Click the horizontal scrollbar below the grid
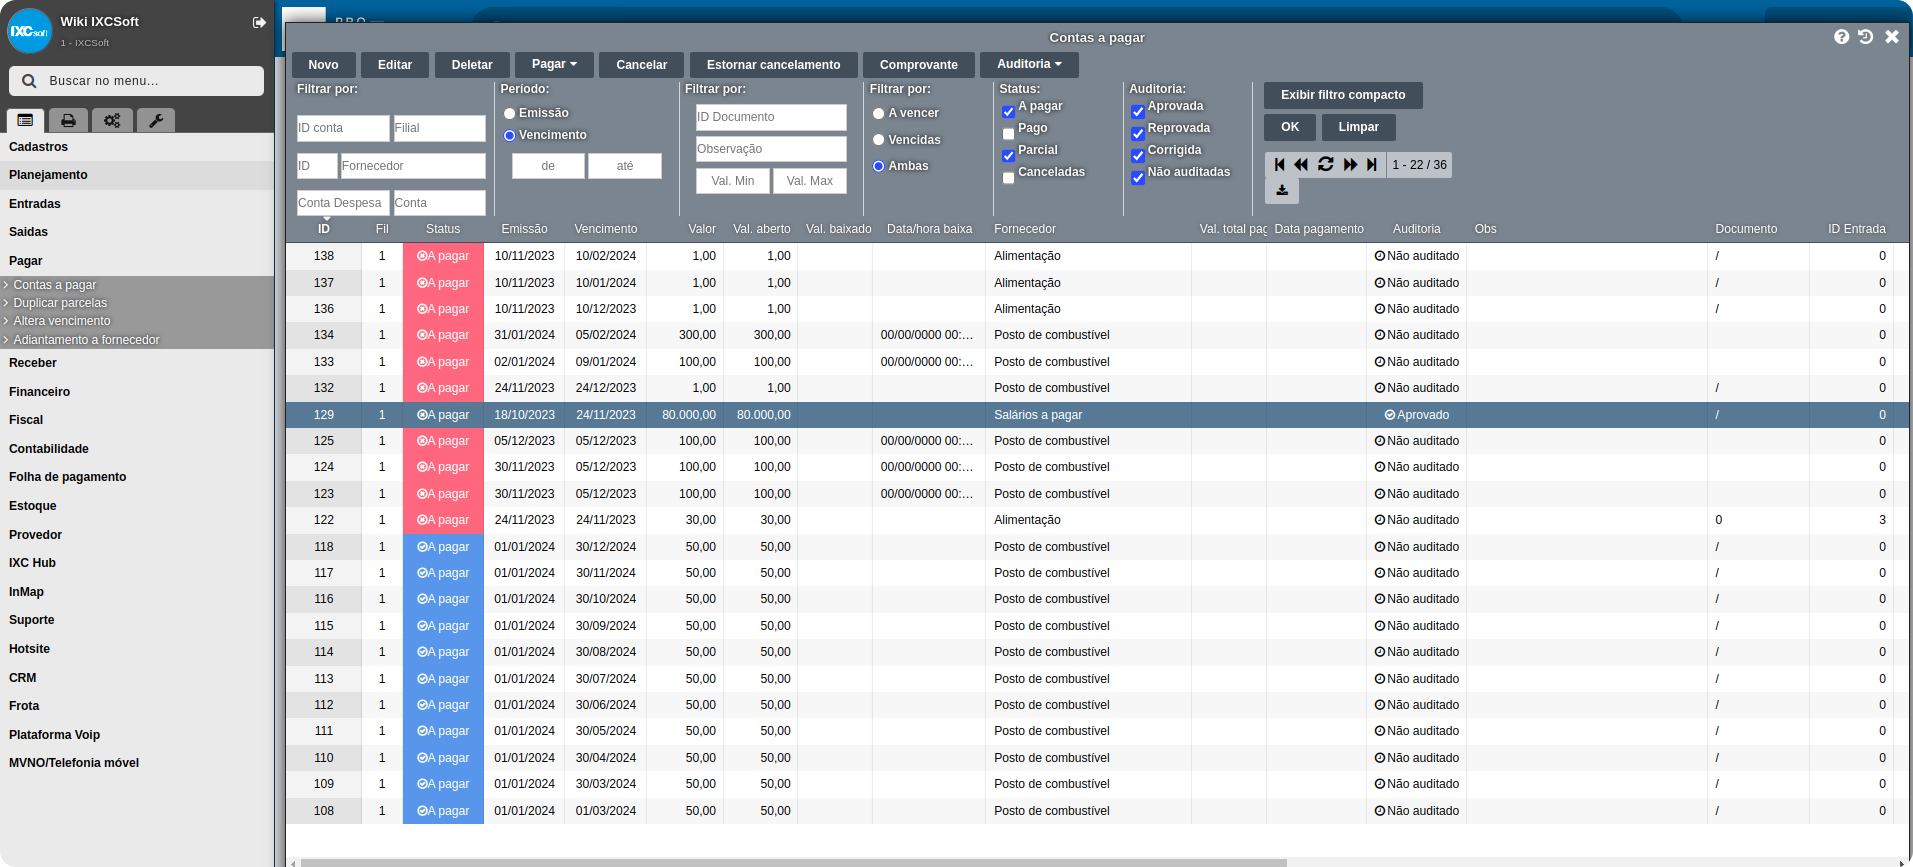1913x867 pixels. (794, 862)
